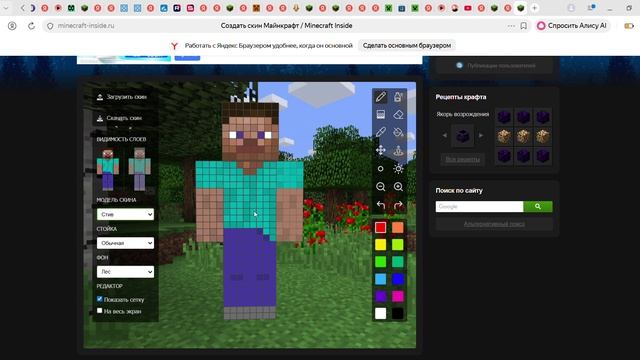Viewport: 640px width, 360px height.
Task: Bookmark the page via address bar icon
Action: pos(524,26)
